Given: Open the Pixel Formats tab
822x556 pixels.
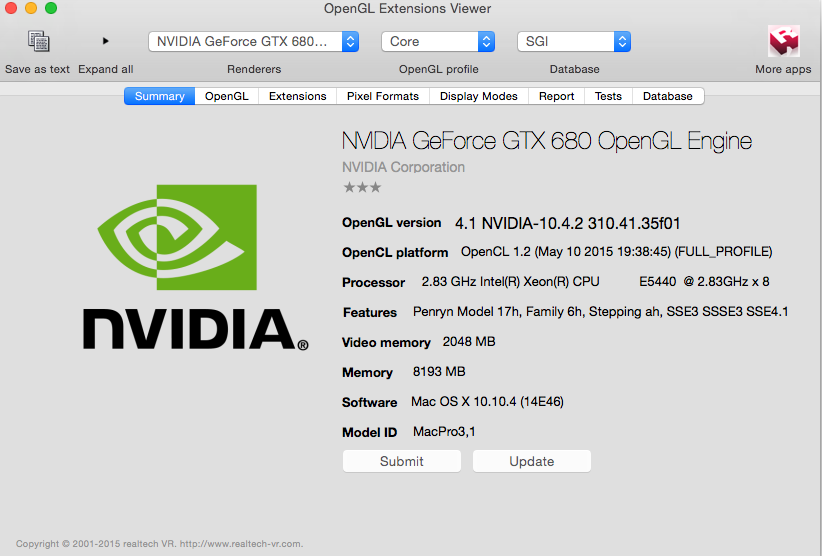Looking at the screenshot, I should [383, 96].
